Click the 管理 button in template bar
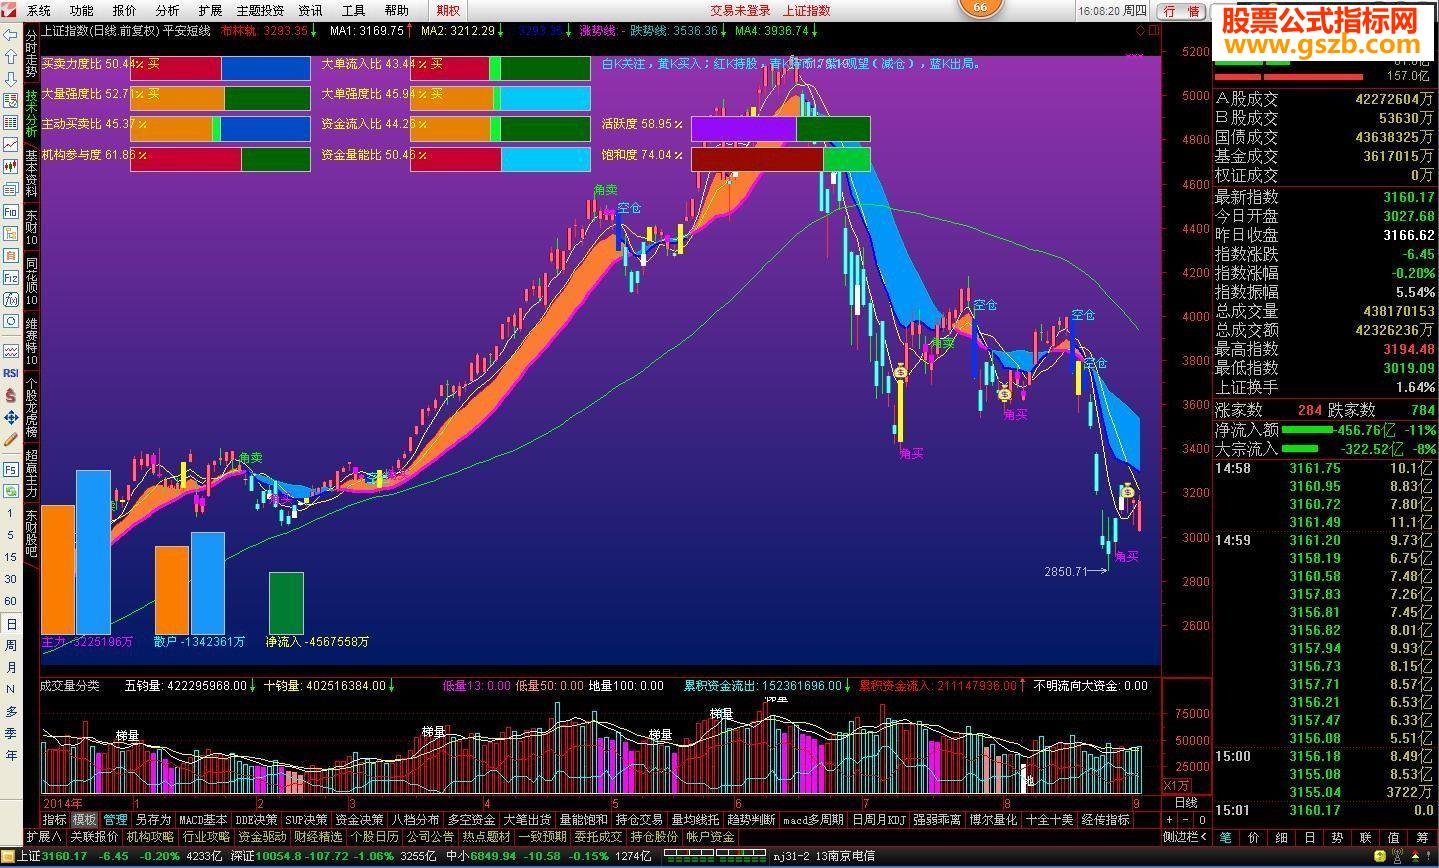The height and width of the screenshot is (868, 1439). click(x=115, y=820)
